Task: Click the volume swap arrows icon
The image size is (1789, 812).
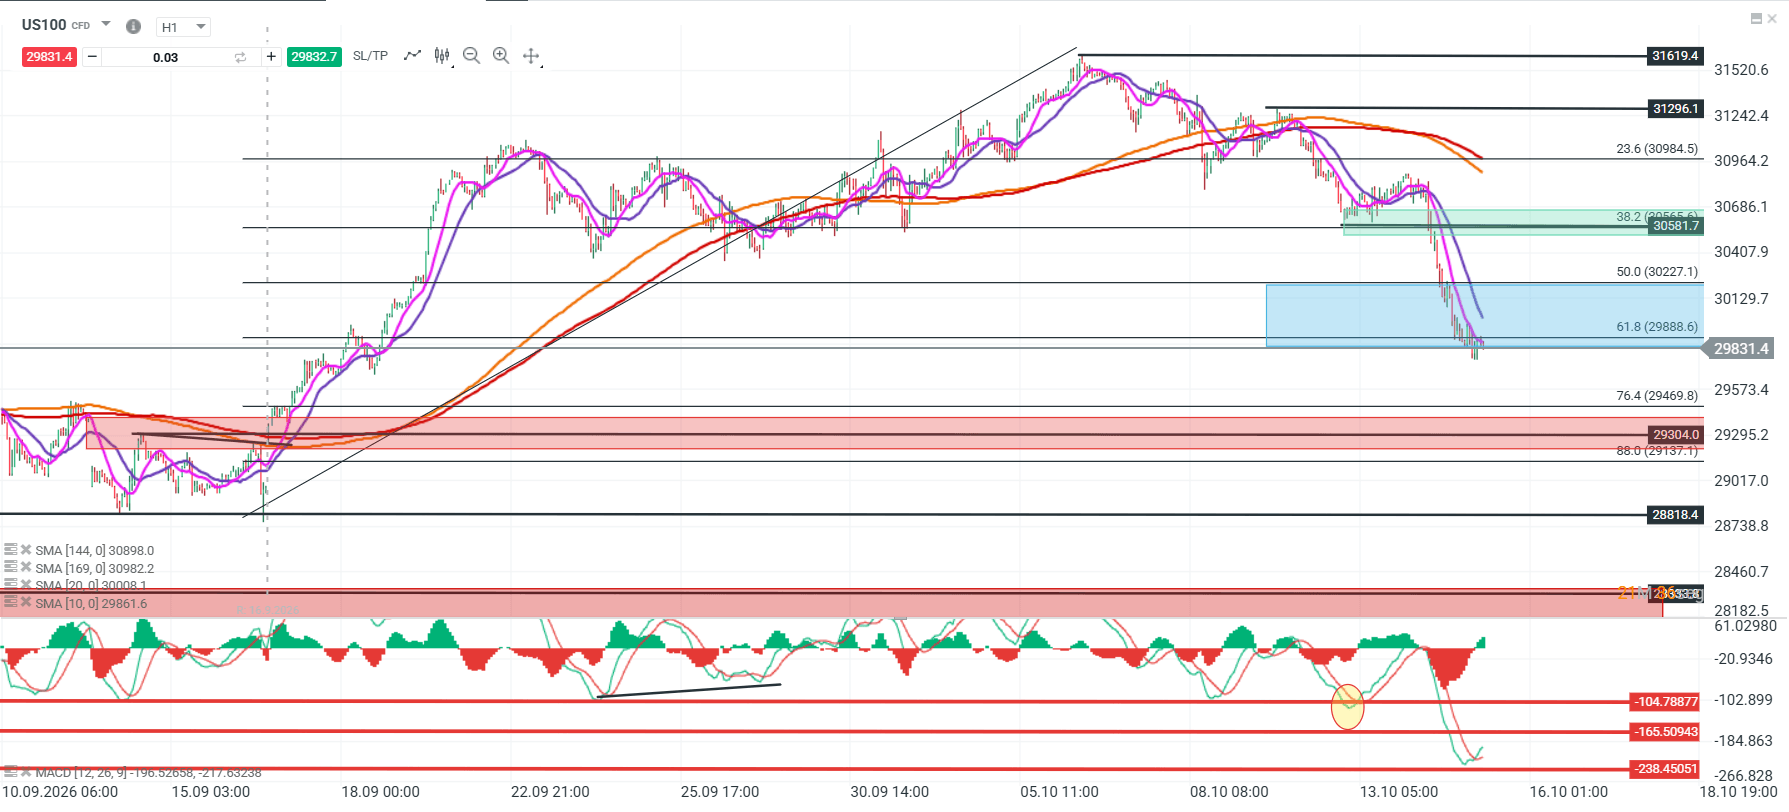Action: coord(240,57)
